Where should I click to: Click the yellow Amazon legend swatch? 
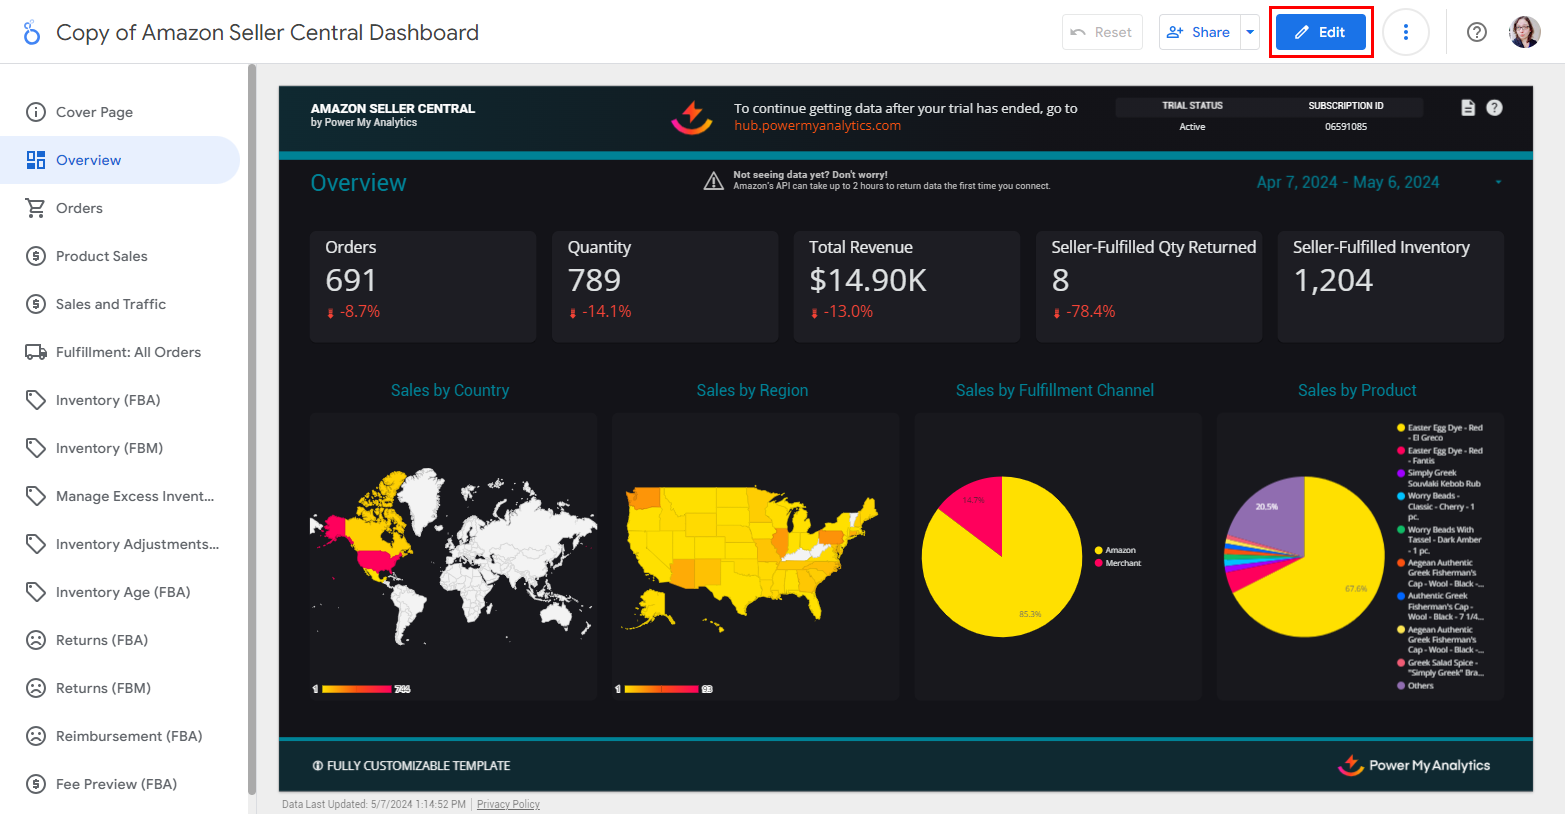pos(1098,550)
